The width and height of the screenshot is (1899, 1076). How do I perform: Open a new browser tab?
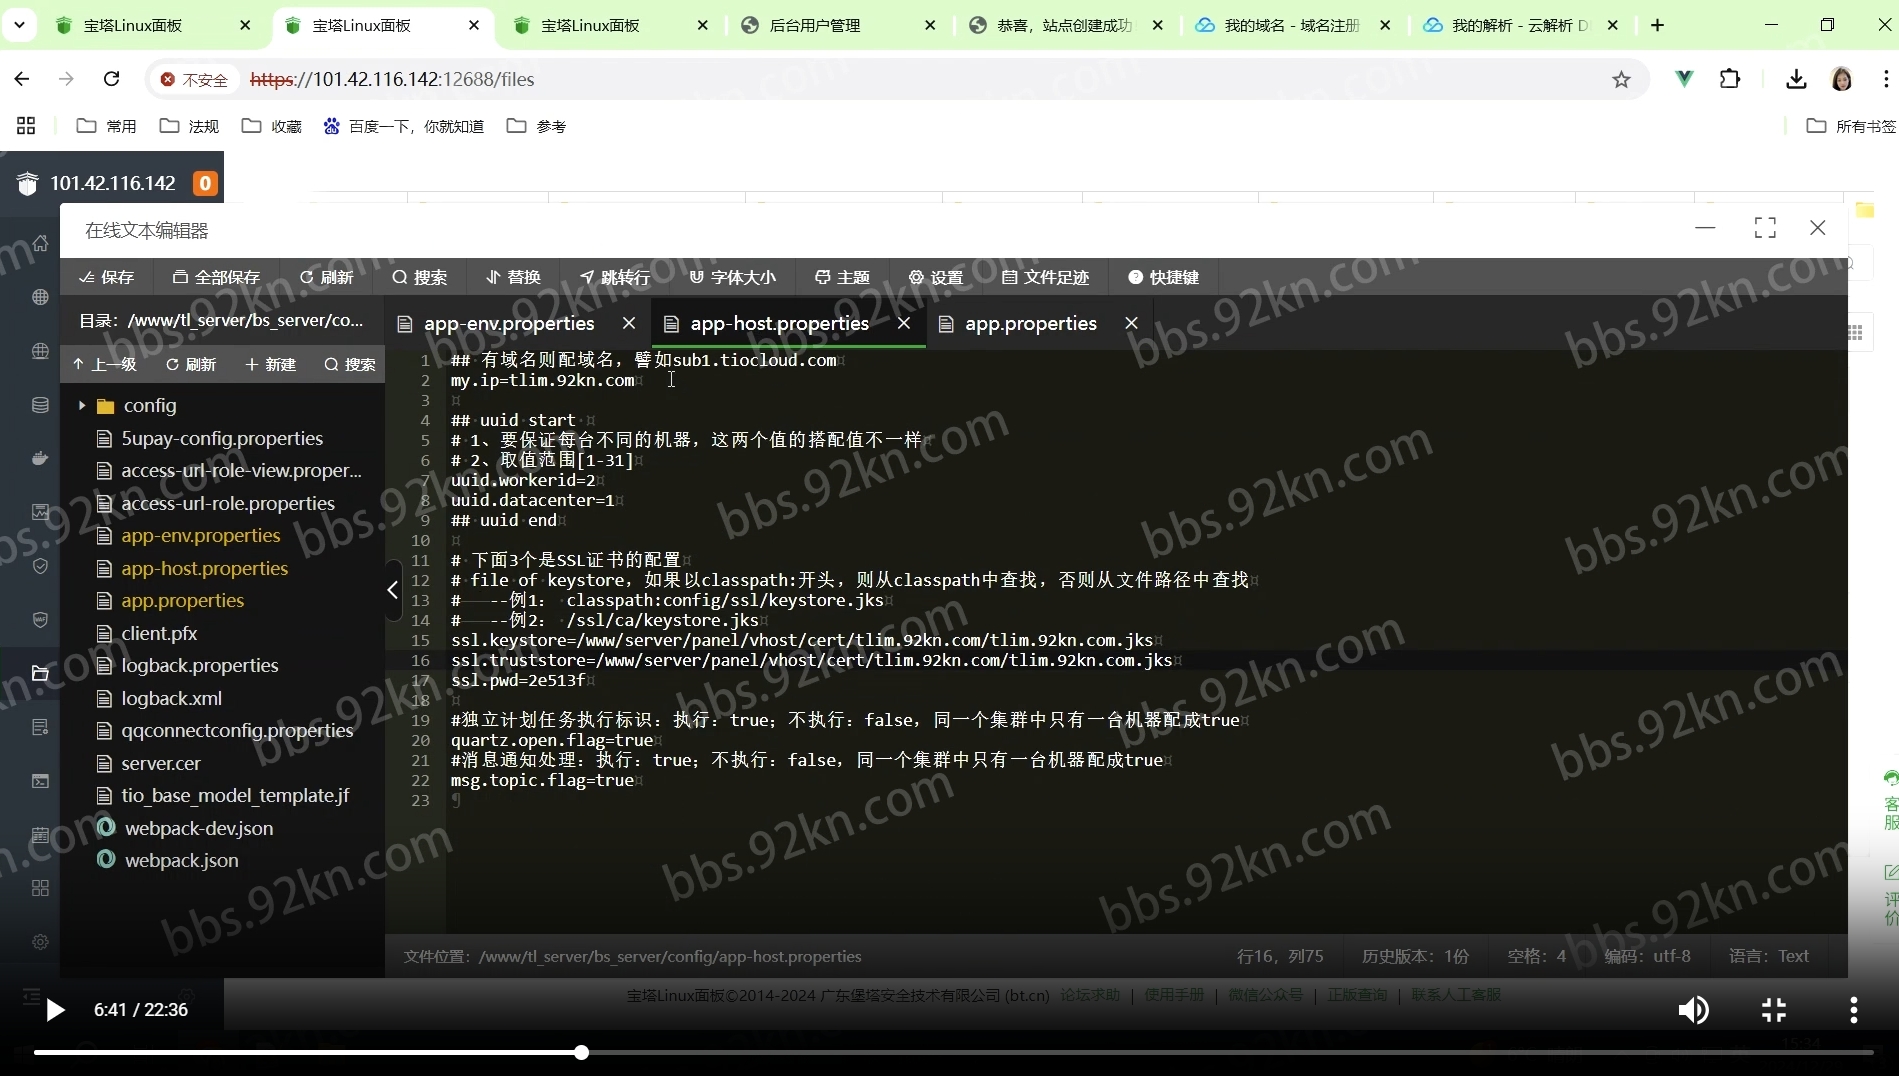(1657, 25)
